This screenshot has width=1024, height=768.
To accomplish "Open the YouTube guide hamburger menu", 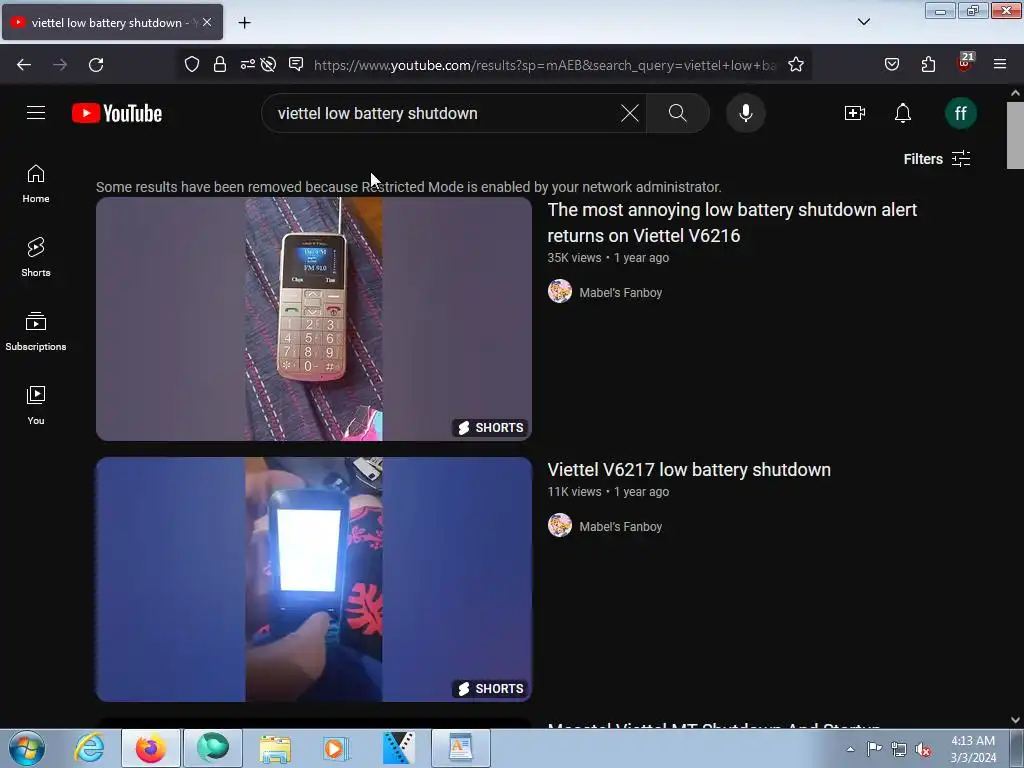I will [36, 113].
